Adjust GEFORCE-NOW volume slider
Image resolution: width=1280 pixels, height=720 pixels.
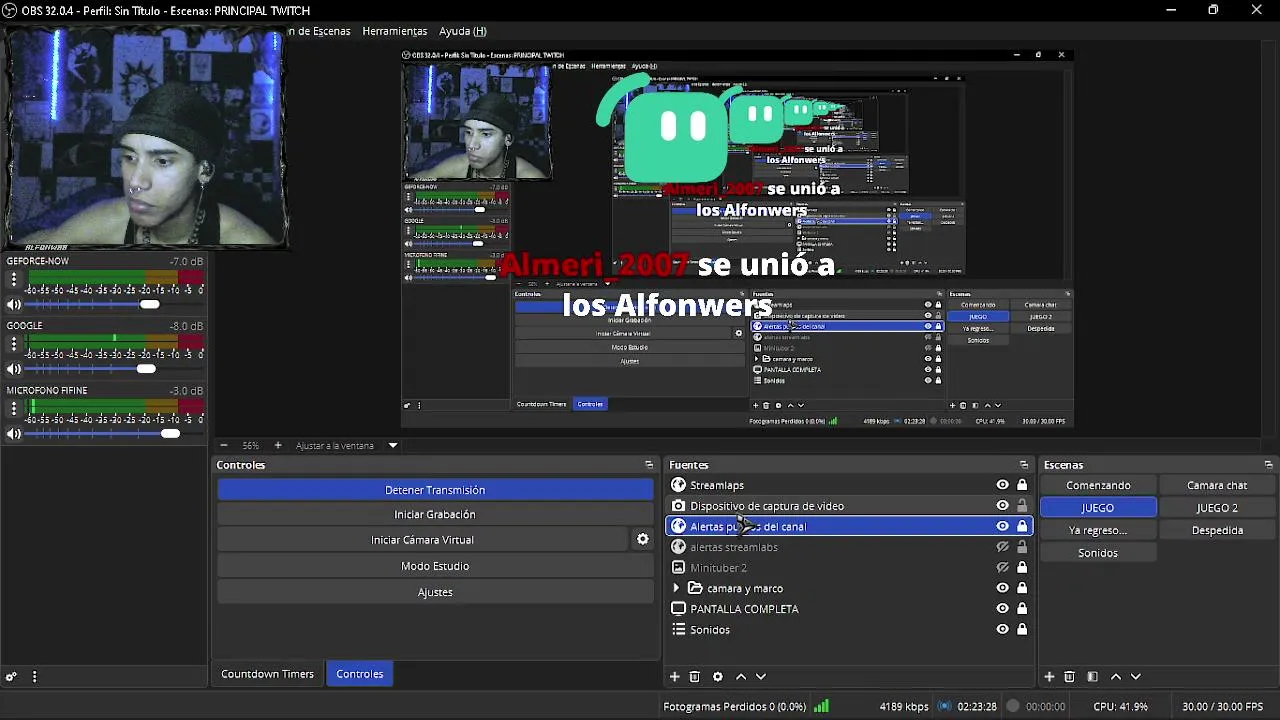pos(150,304)
